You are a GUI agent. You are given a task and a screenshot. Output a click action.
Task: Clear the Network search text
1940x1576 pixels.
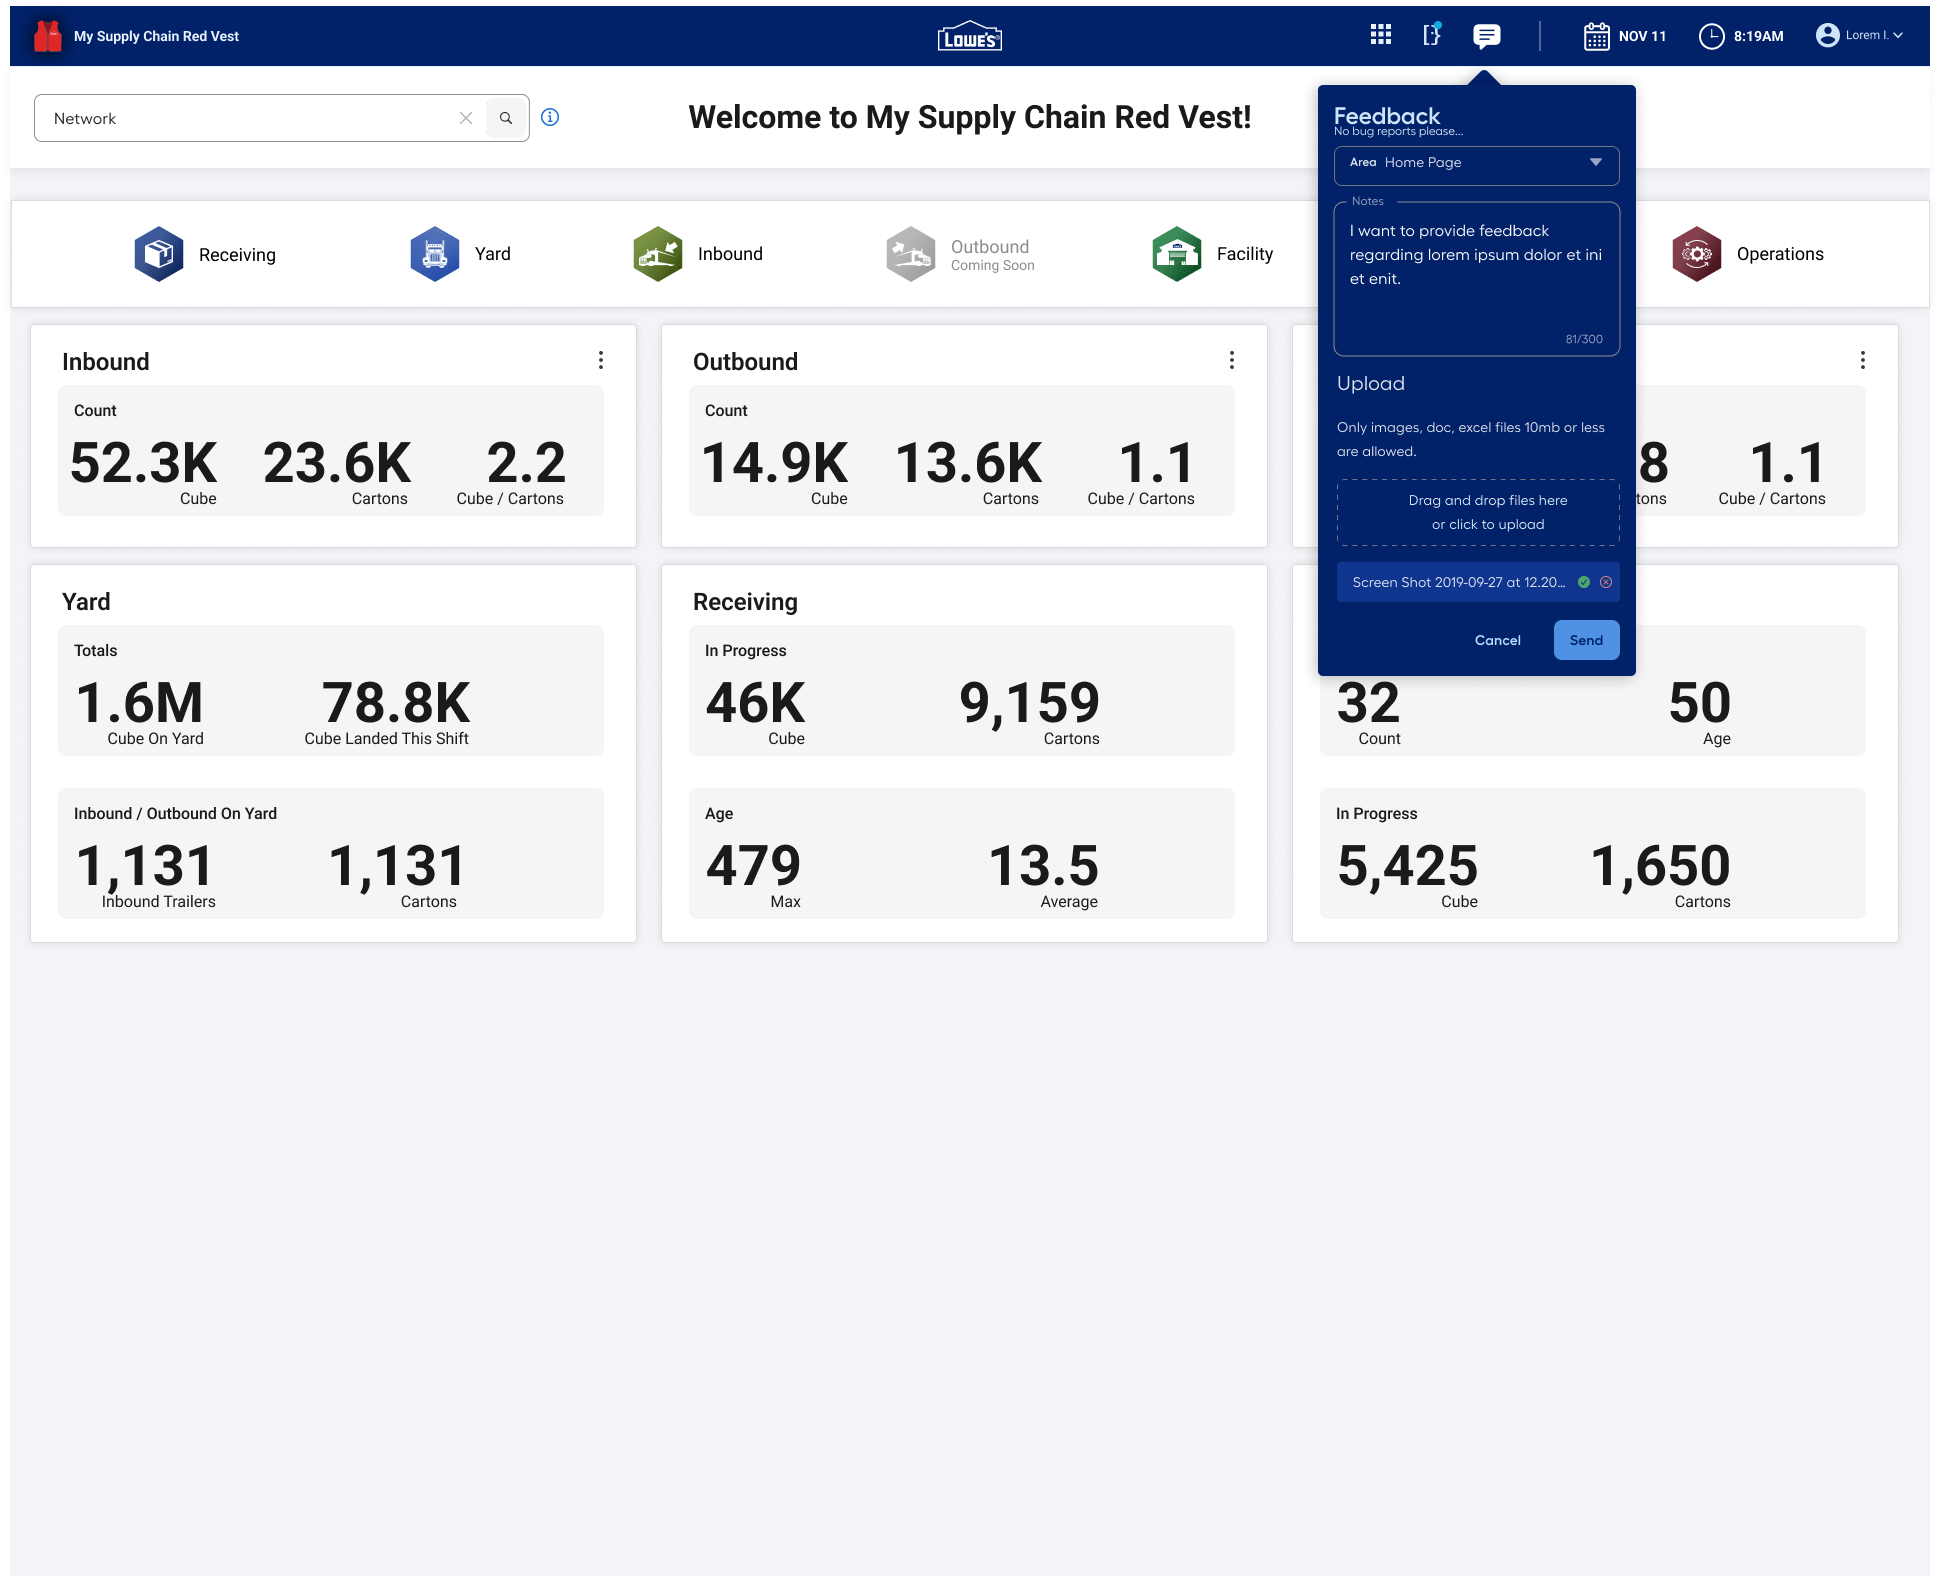point(466,118)
